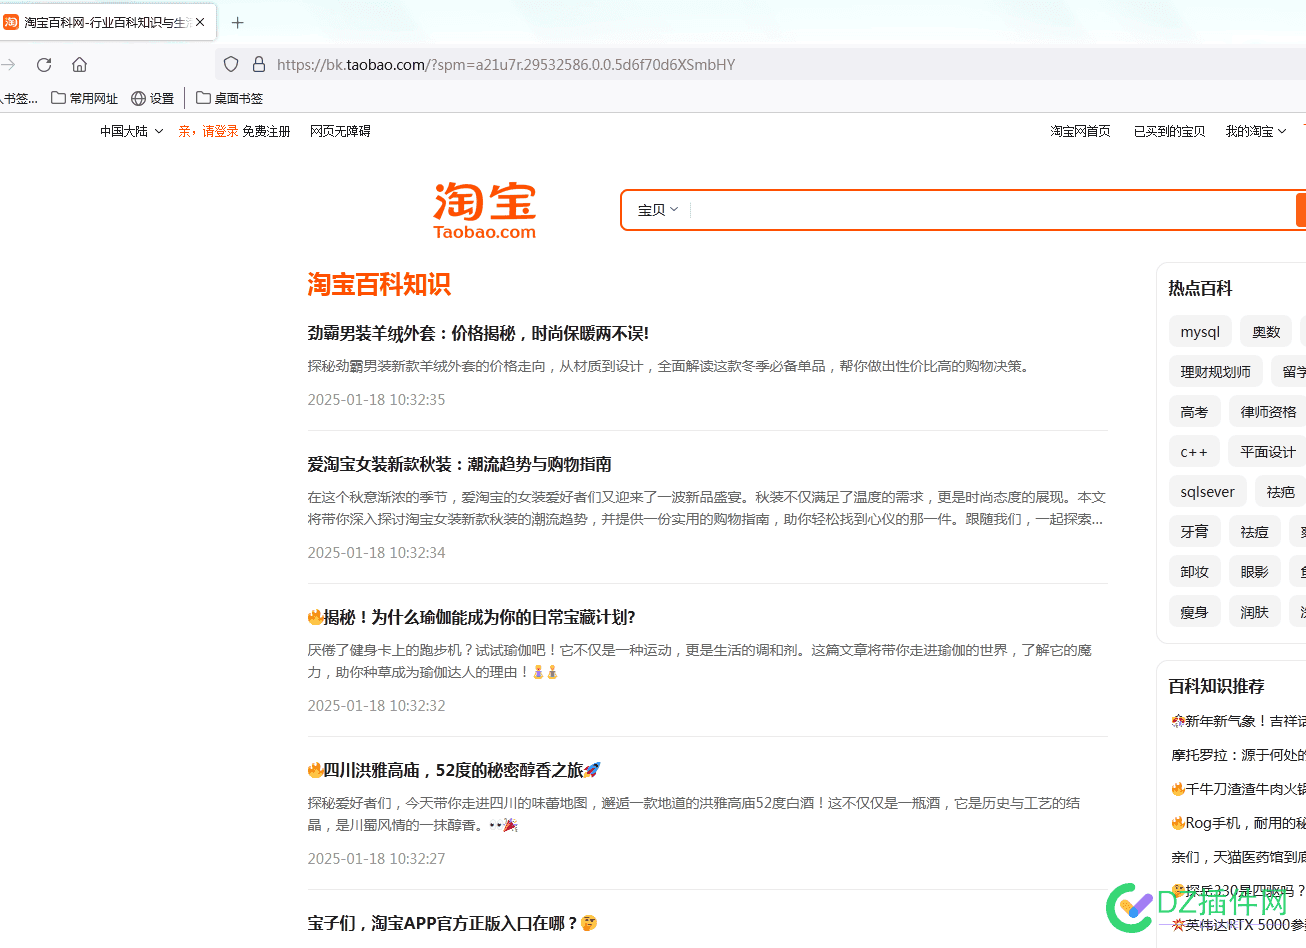The width and height of the screenshot is (1306, 948).
Task: Open a new tab with plus button
Action: (x=238, y=22)
